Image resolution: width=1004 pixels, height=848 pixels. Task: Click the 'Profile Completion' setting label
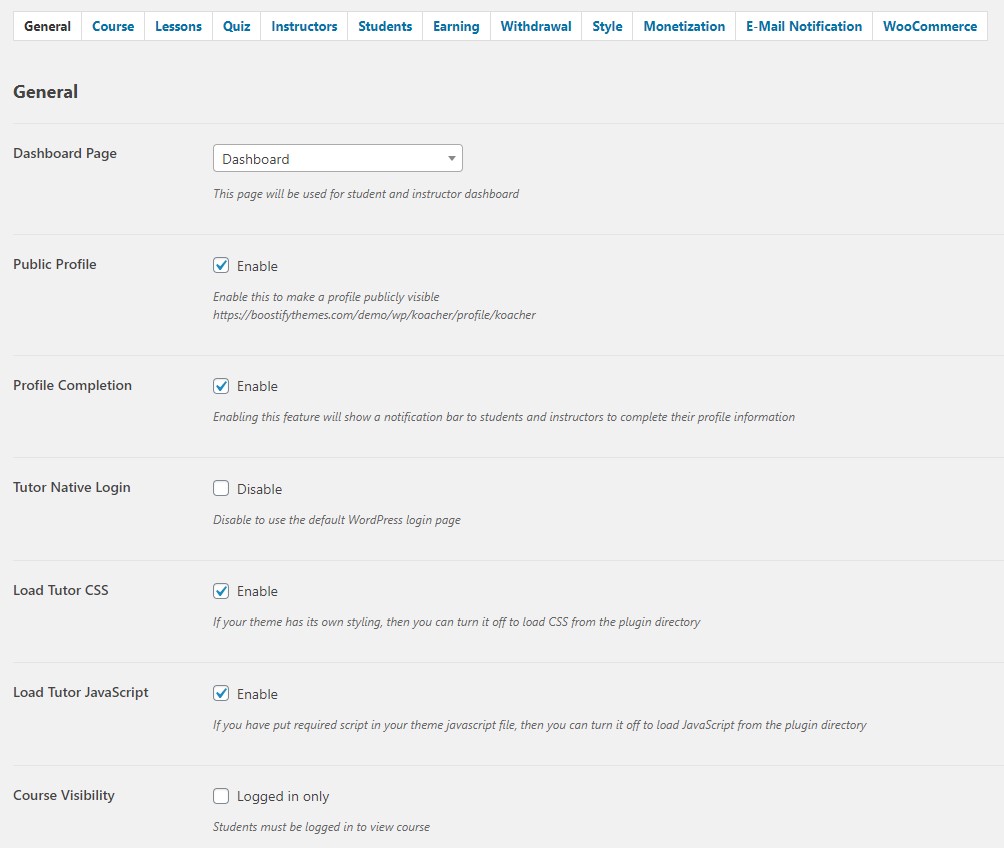pyautogui.click(x=72, y=385)
